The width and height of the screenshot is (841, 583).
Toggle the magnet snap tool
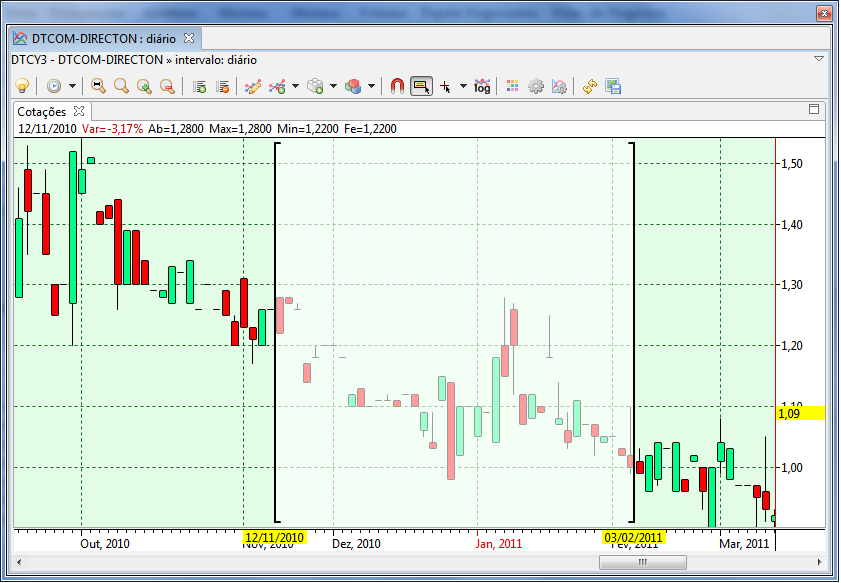pos(397,86)
